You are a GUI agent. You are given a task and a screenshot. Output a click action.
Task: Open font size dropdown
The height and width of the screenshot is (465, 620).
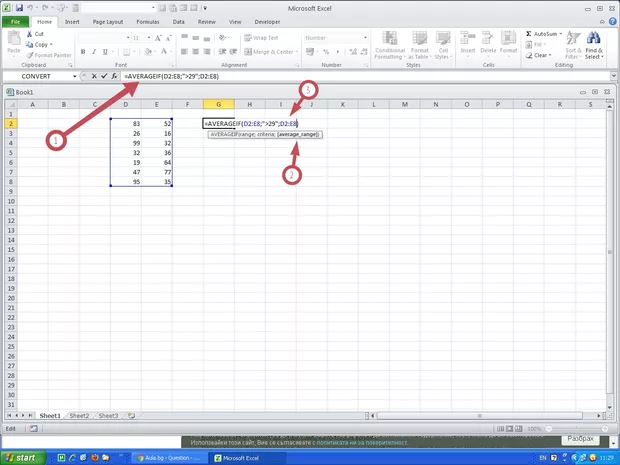(149, 38)
